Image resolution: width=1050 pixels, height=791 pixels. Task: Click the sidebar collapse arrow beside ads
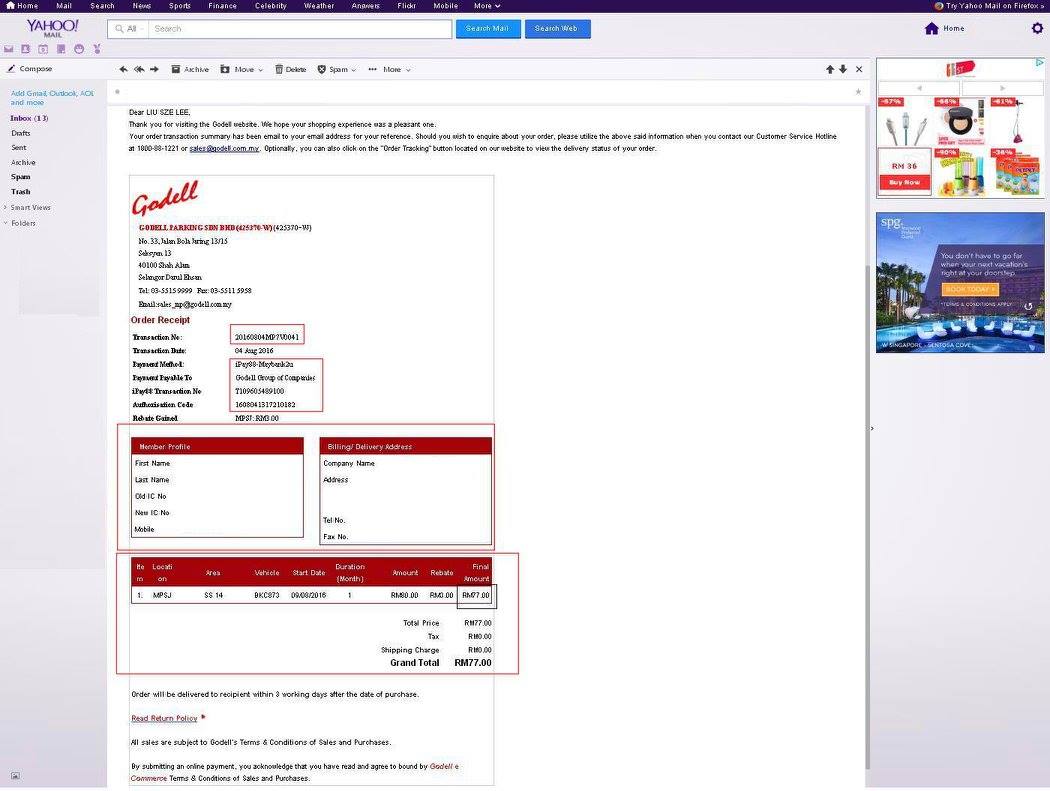(872, 428)
